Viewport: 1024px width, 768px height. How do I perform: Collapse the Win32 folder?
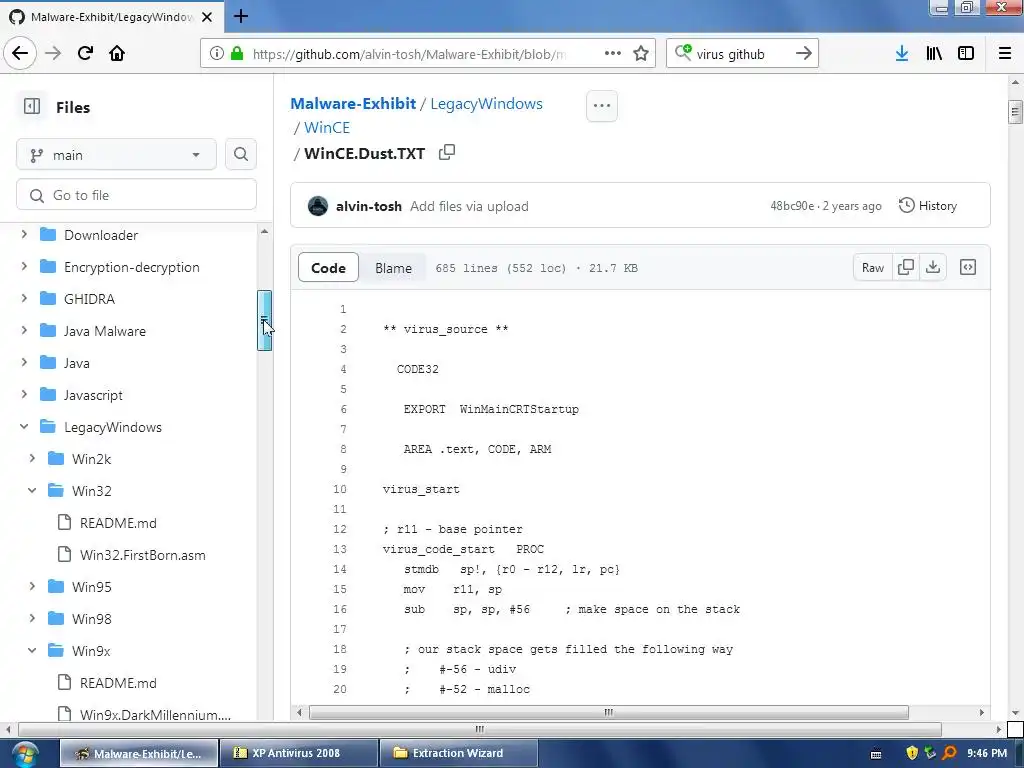pos(32,490)
